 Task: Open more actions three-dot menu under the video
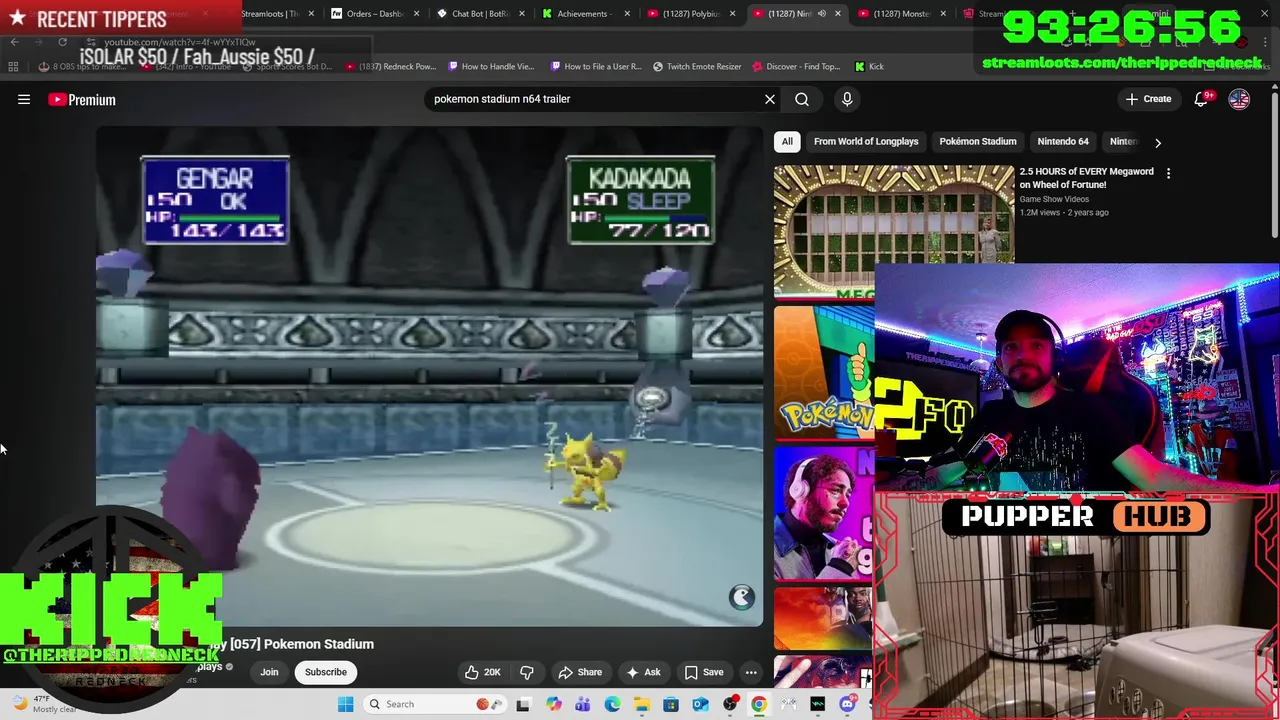[751, 672]
